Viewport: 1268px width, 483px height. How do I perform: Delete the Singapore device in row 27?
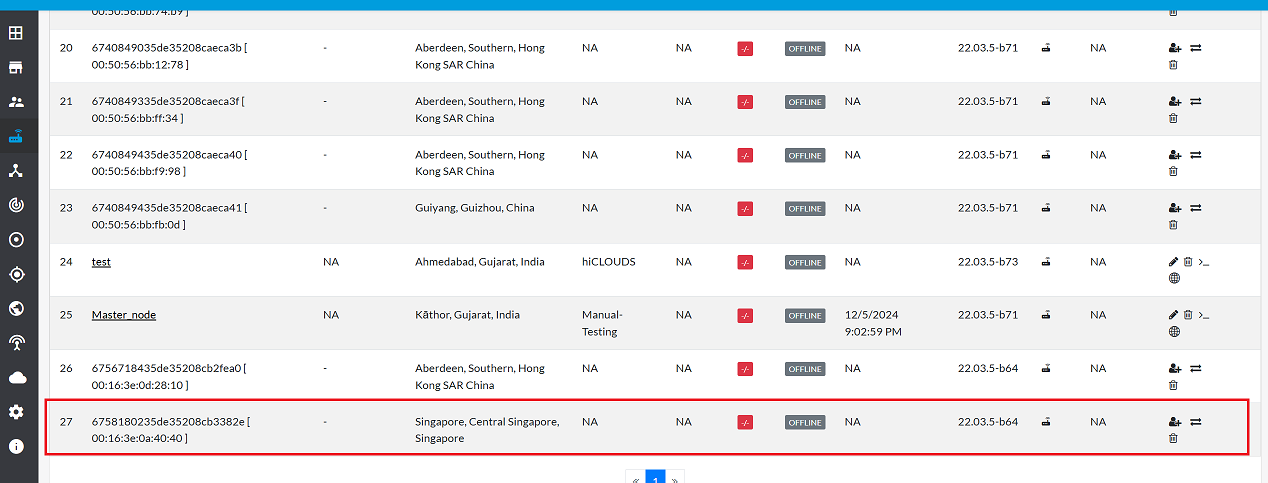coord(1173,438)
